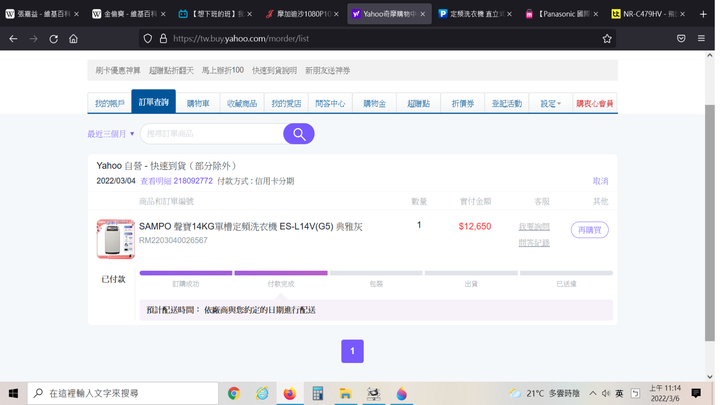Click the shield tracking protection icon
The image size is (720, 405).
click(x=147, y=39)
